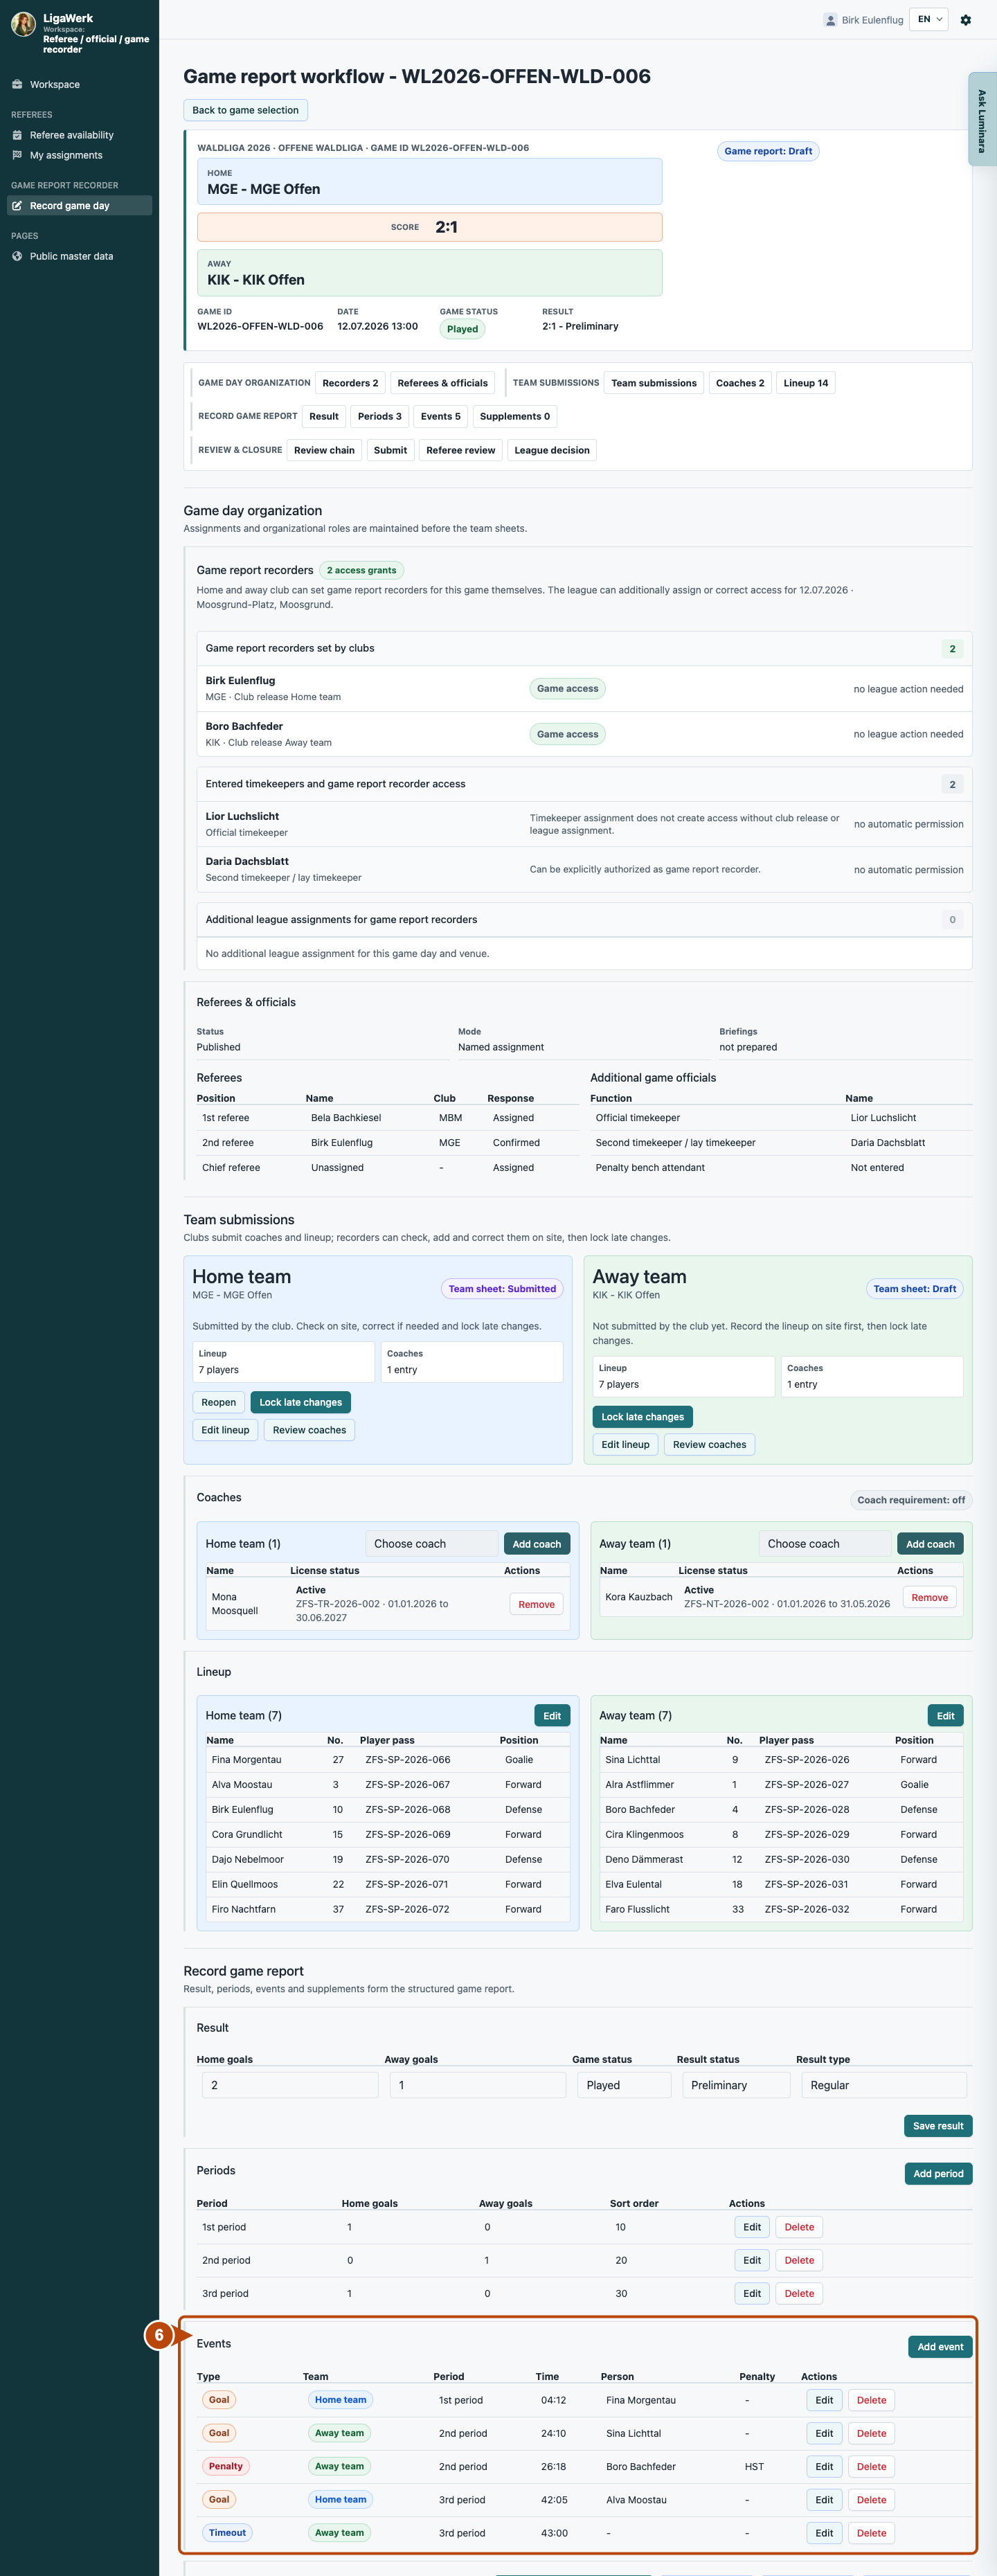
Task: Edit the Home team lineup table
Action: [x=552, y=1715]
